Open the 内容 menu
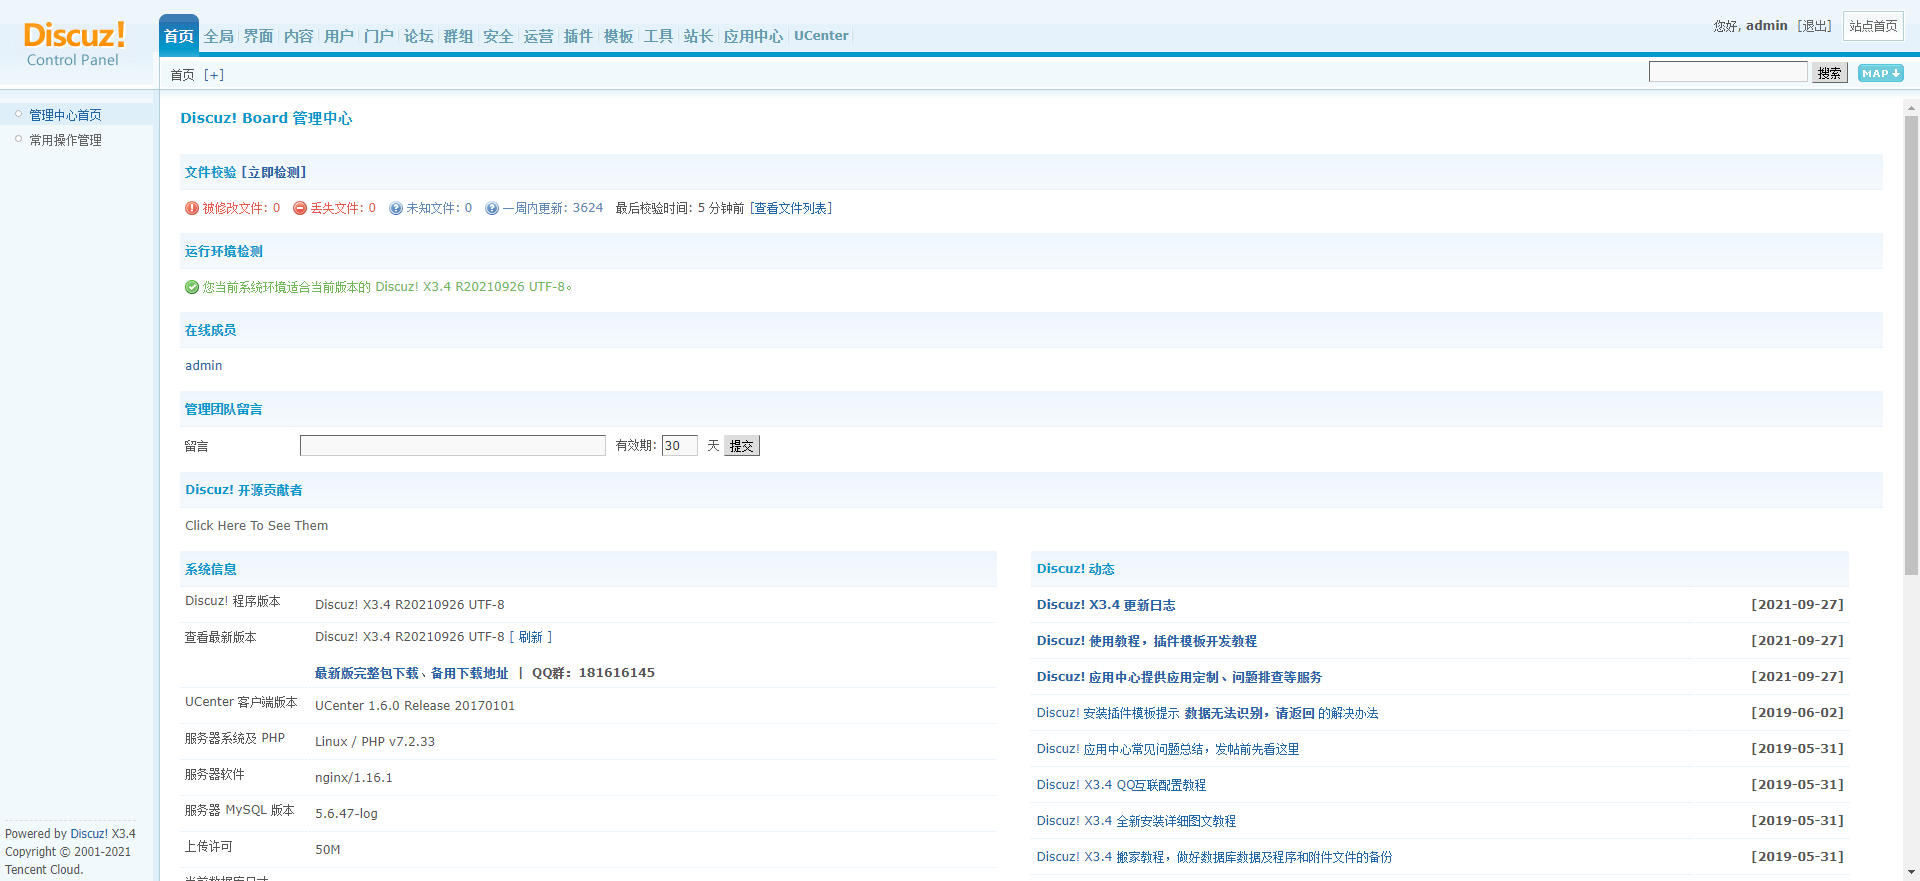 [299, 36]
